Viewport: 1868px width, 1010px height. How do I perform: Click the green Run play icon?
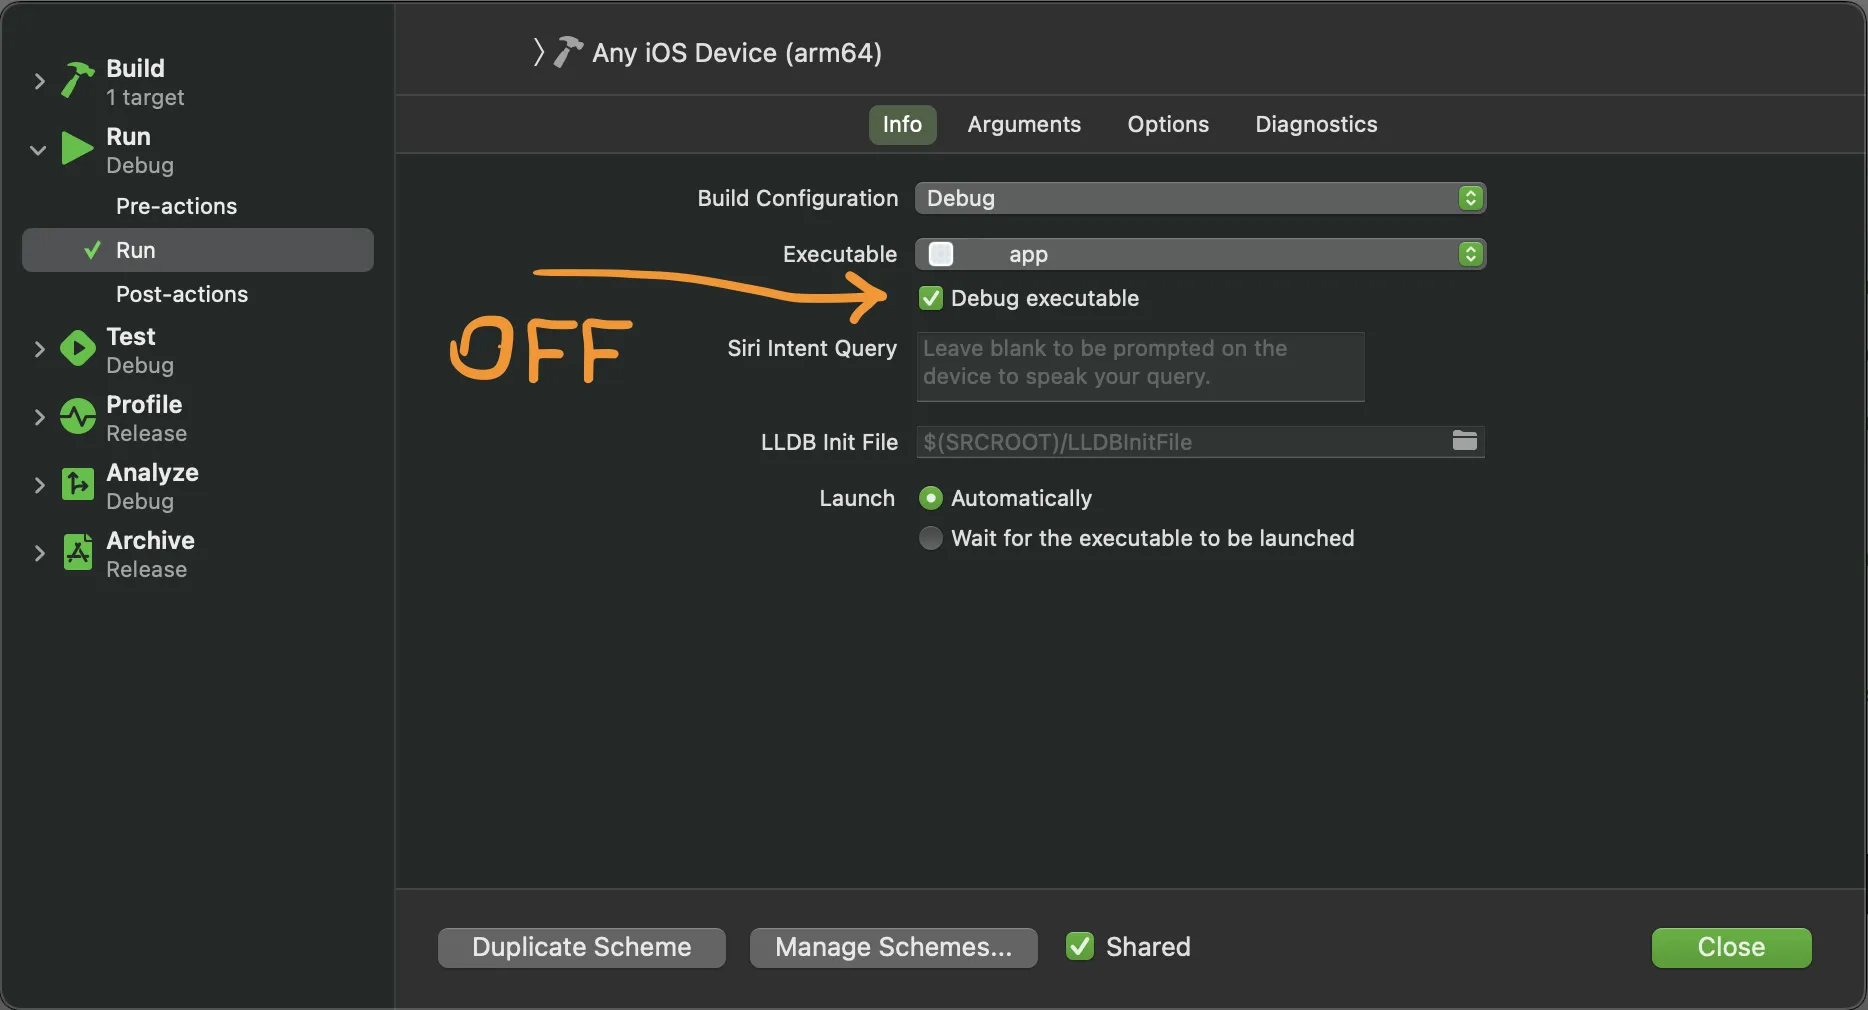77,149
